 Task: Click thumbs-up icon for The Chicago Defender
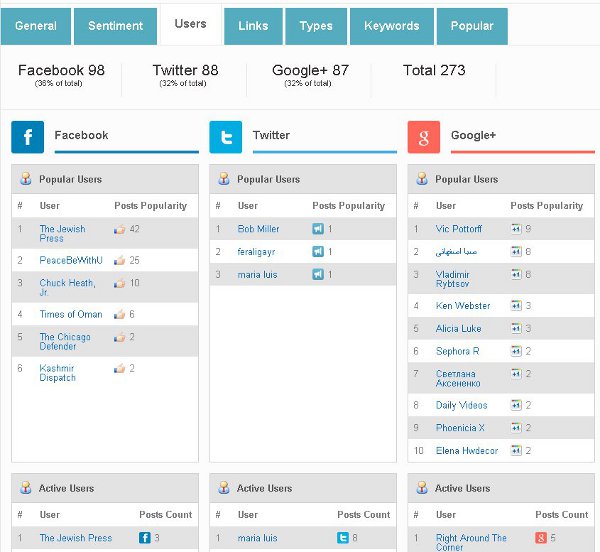pos(120,337)
